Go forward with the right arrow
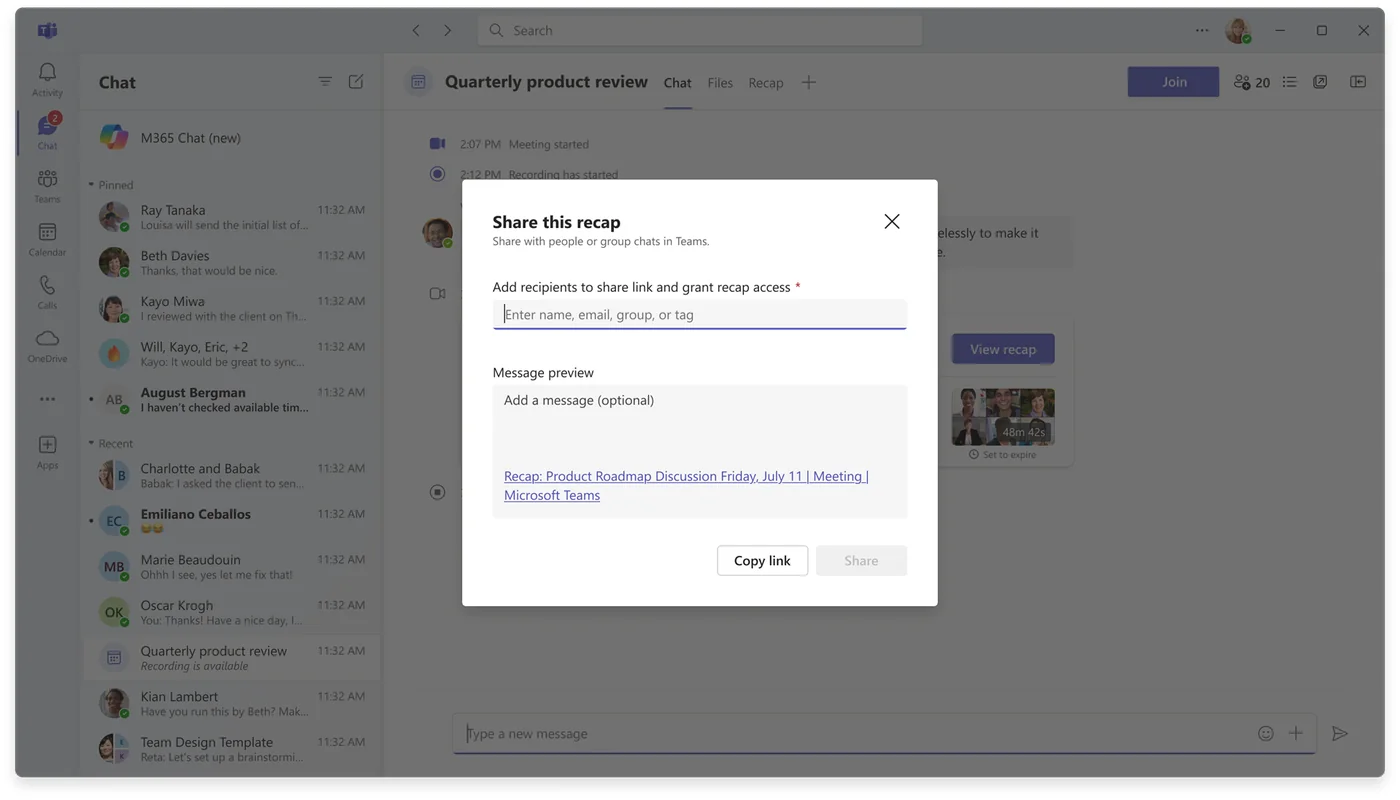The image size is (1400, 800). click(447, 30)
